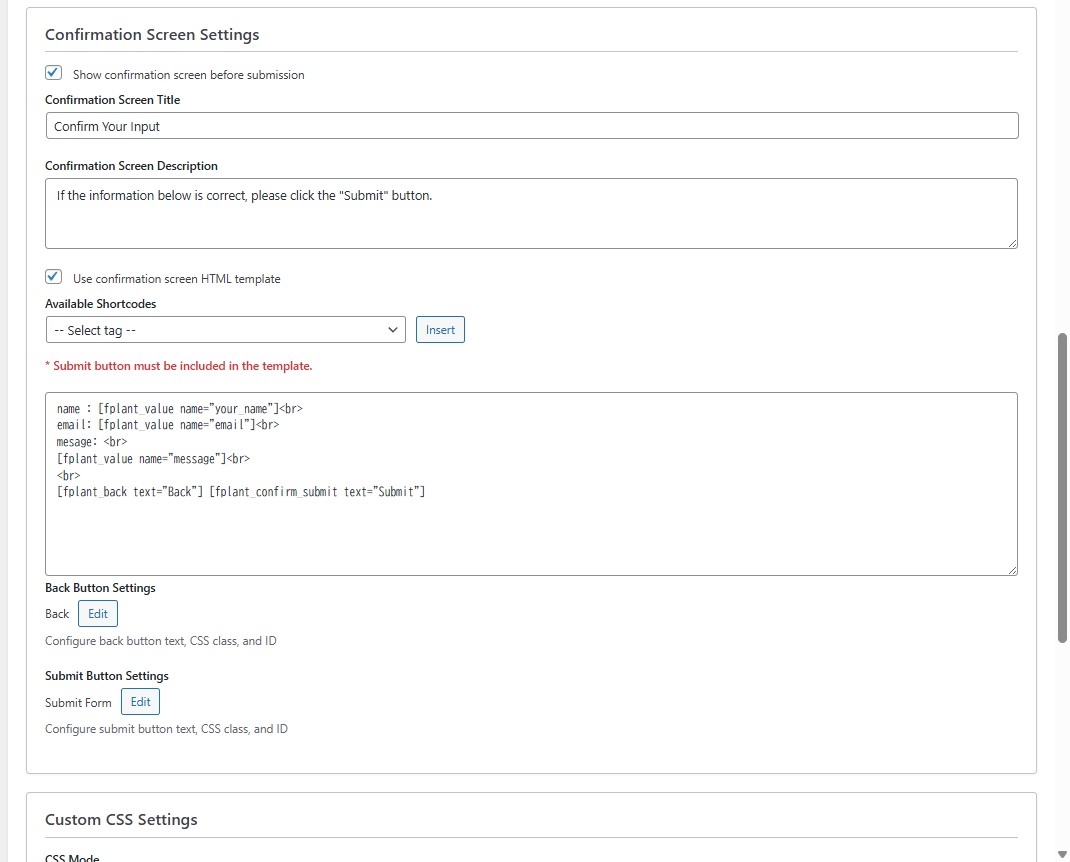The height and width of the screenshot is (862, 1070).
Task: Click the red submit button warning text
Action: 179,366
